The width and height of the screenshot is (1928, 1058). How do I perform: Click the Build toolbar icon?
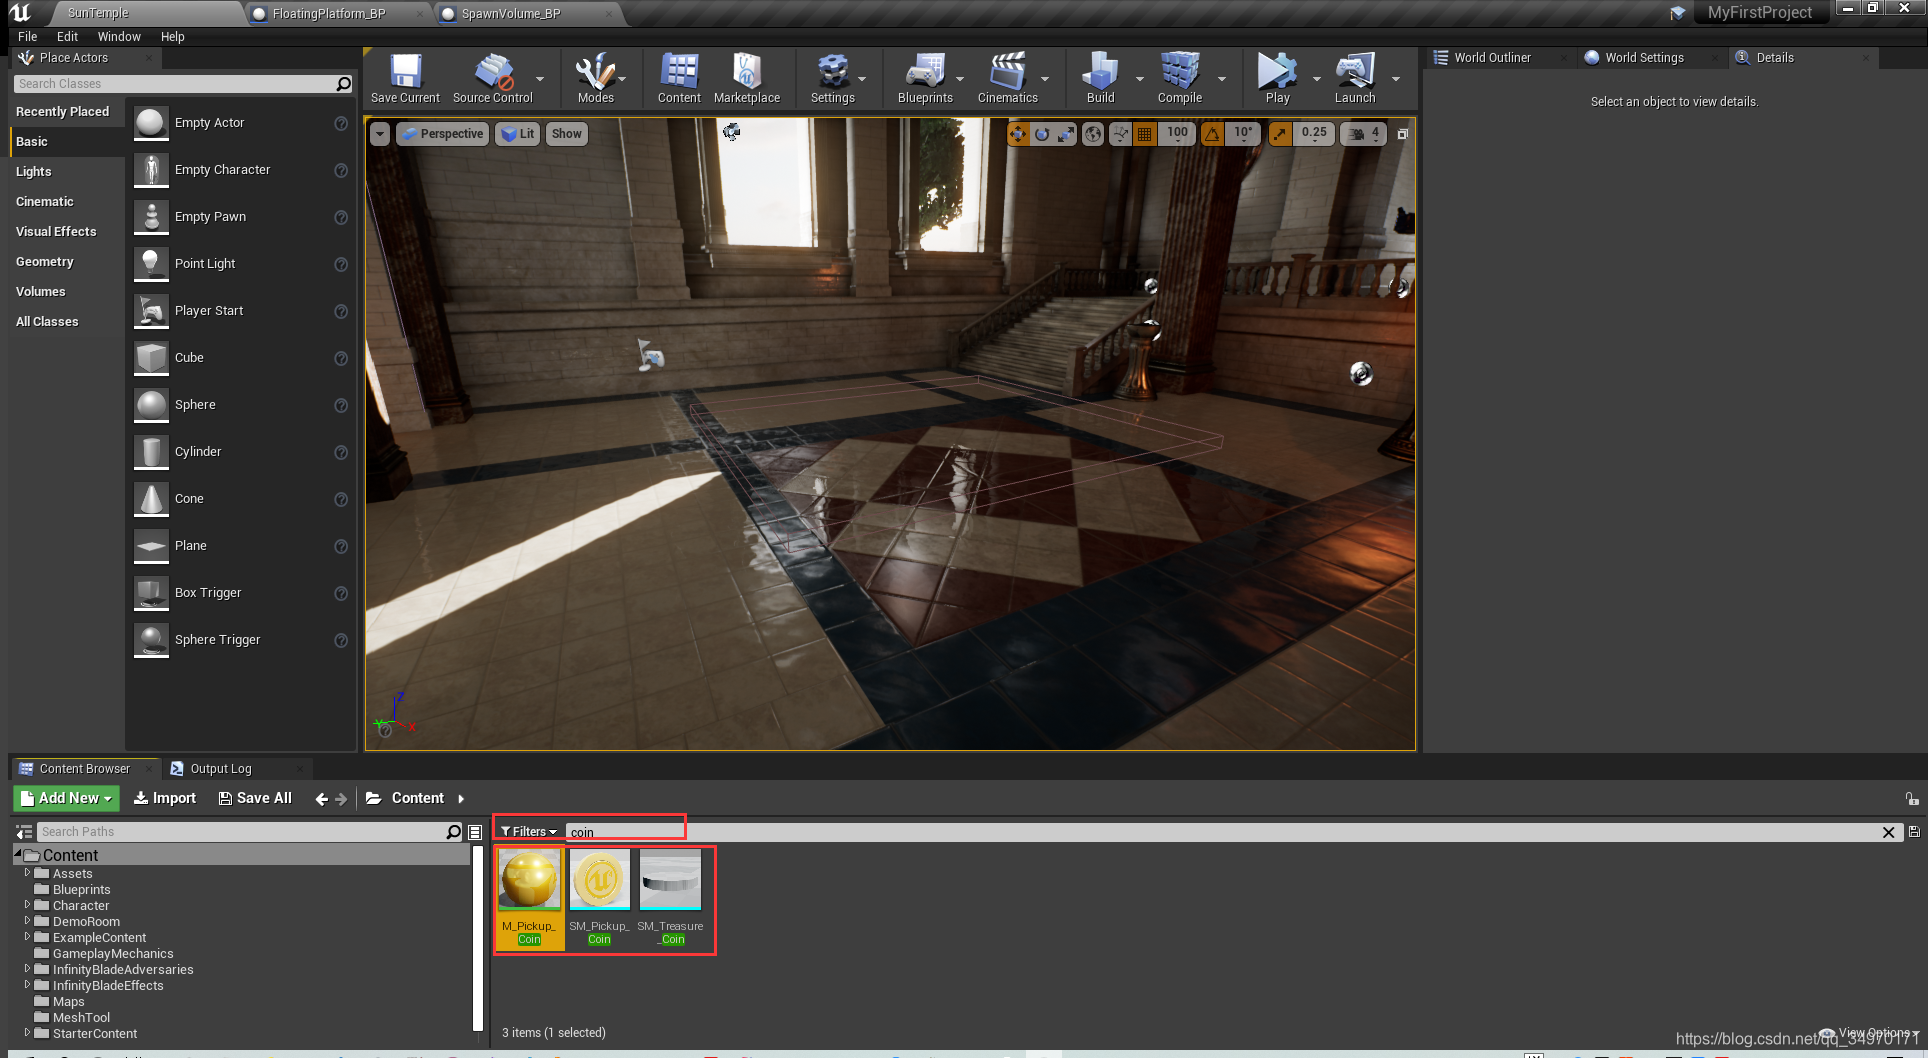tap(1100, 78)
